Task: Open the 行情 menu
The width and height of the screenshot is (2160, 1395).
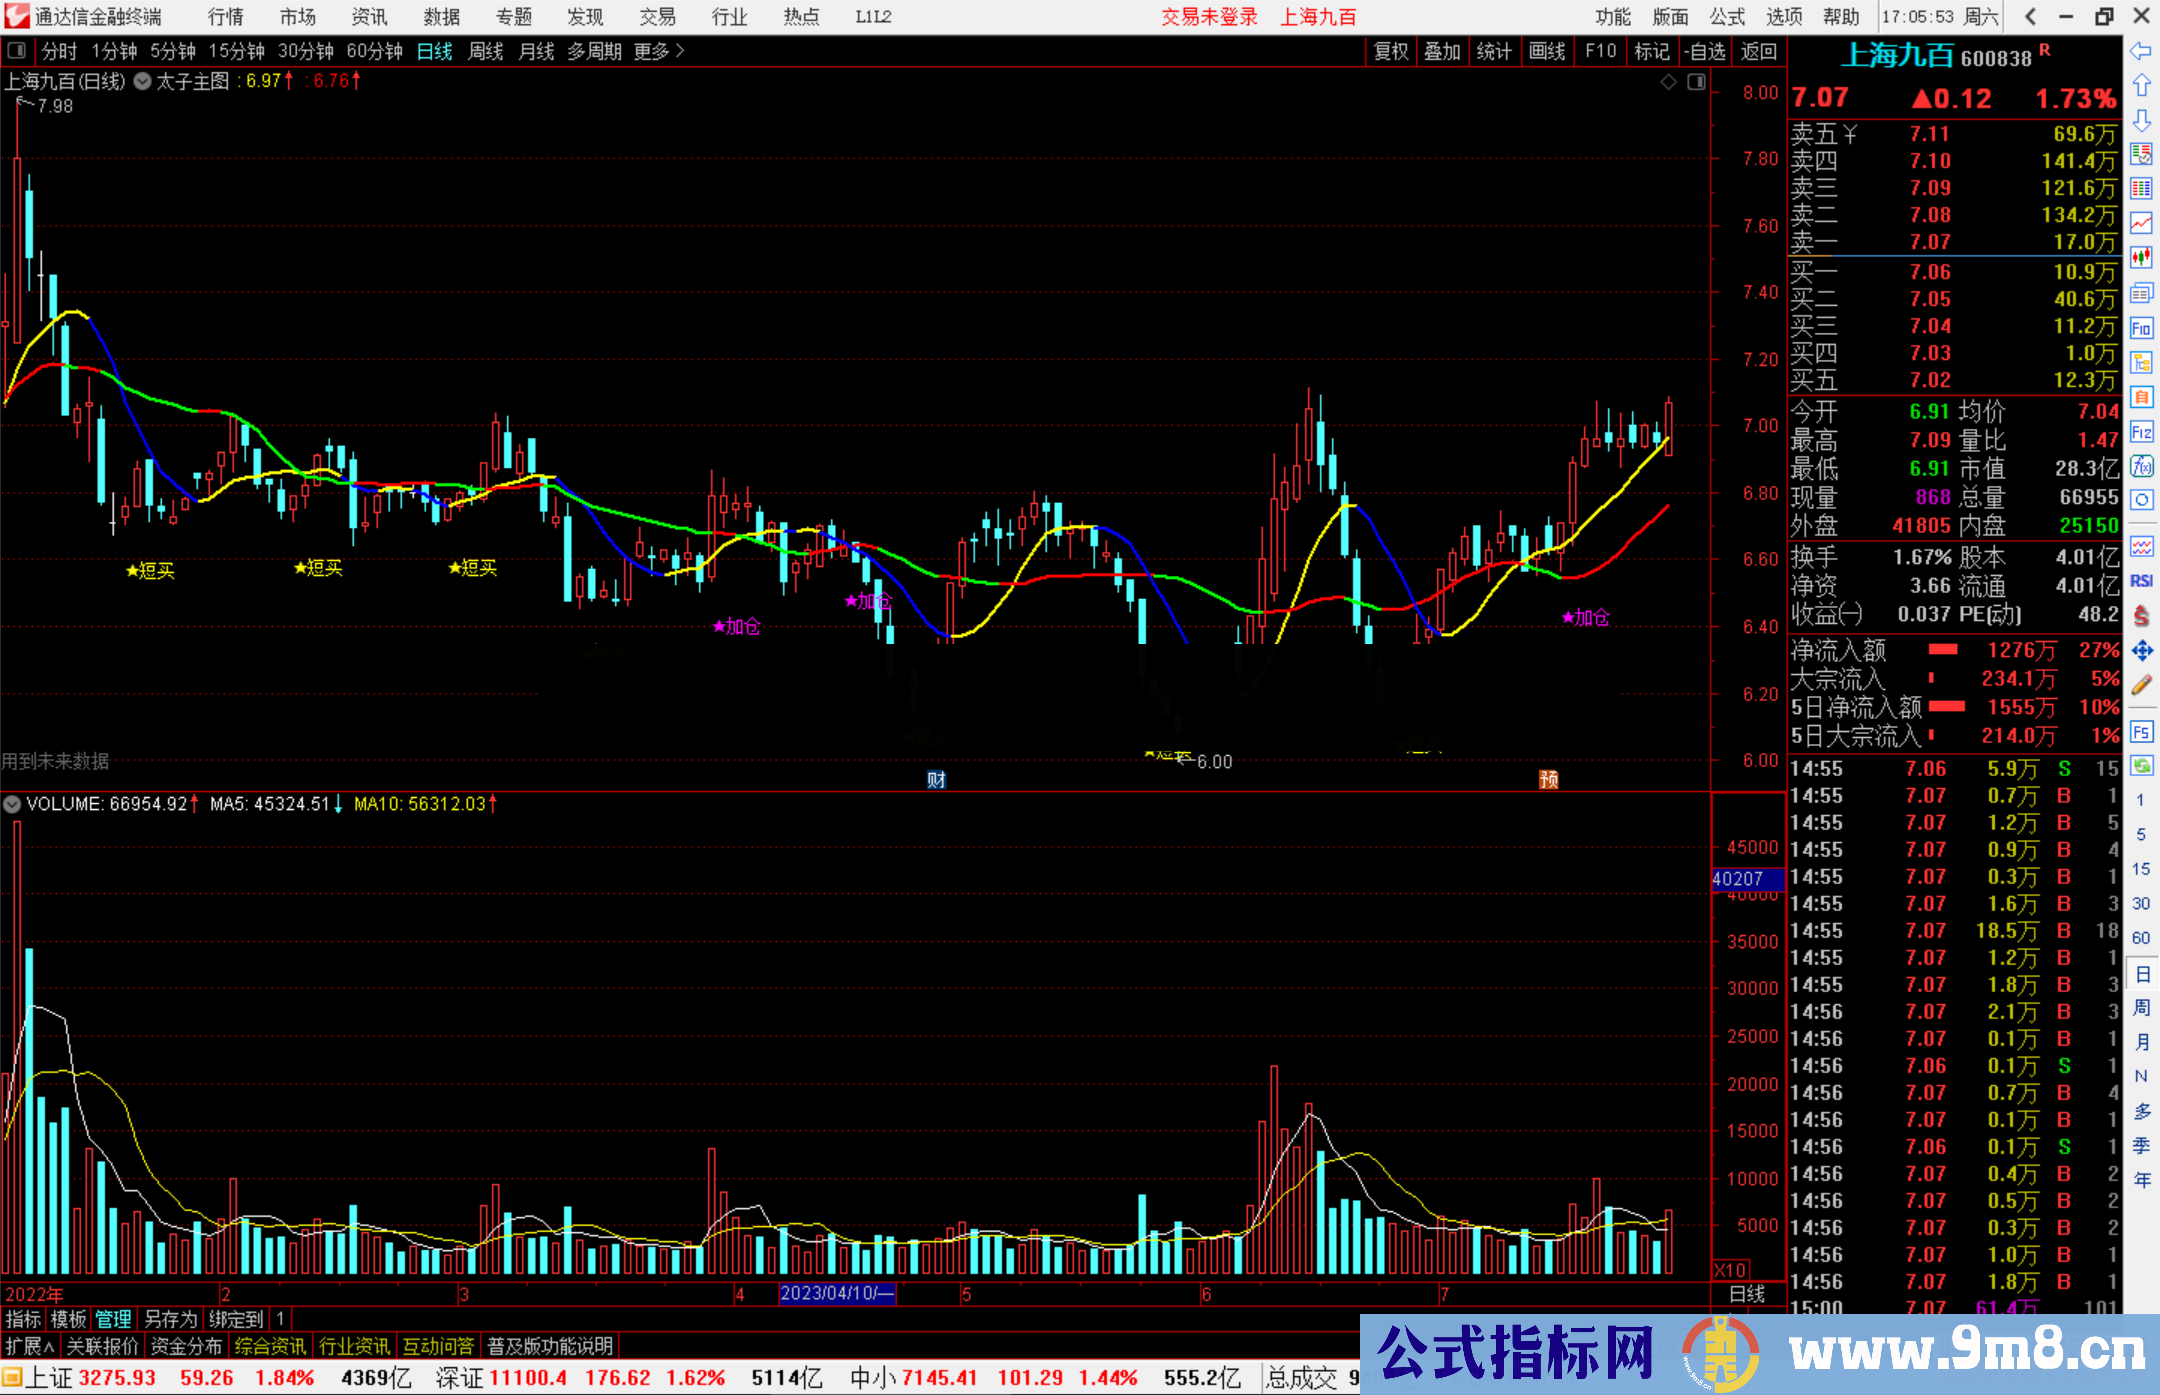Action: point(225,16)
